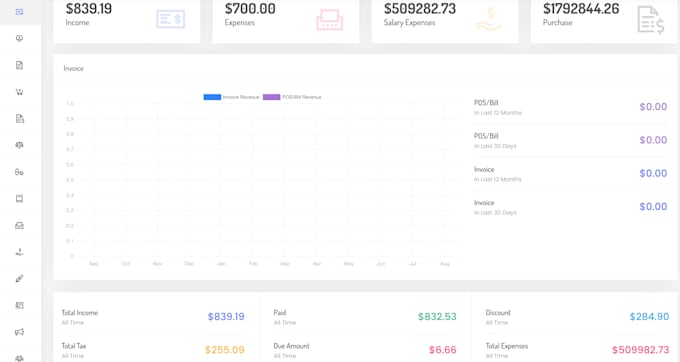
Task: Click the Invoice chart panel heading
Action: point(73,68)
